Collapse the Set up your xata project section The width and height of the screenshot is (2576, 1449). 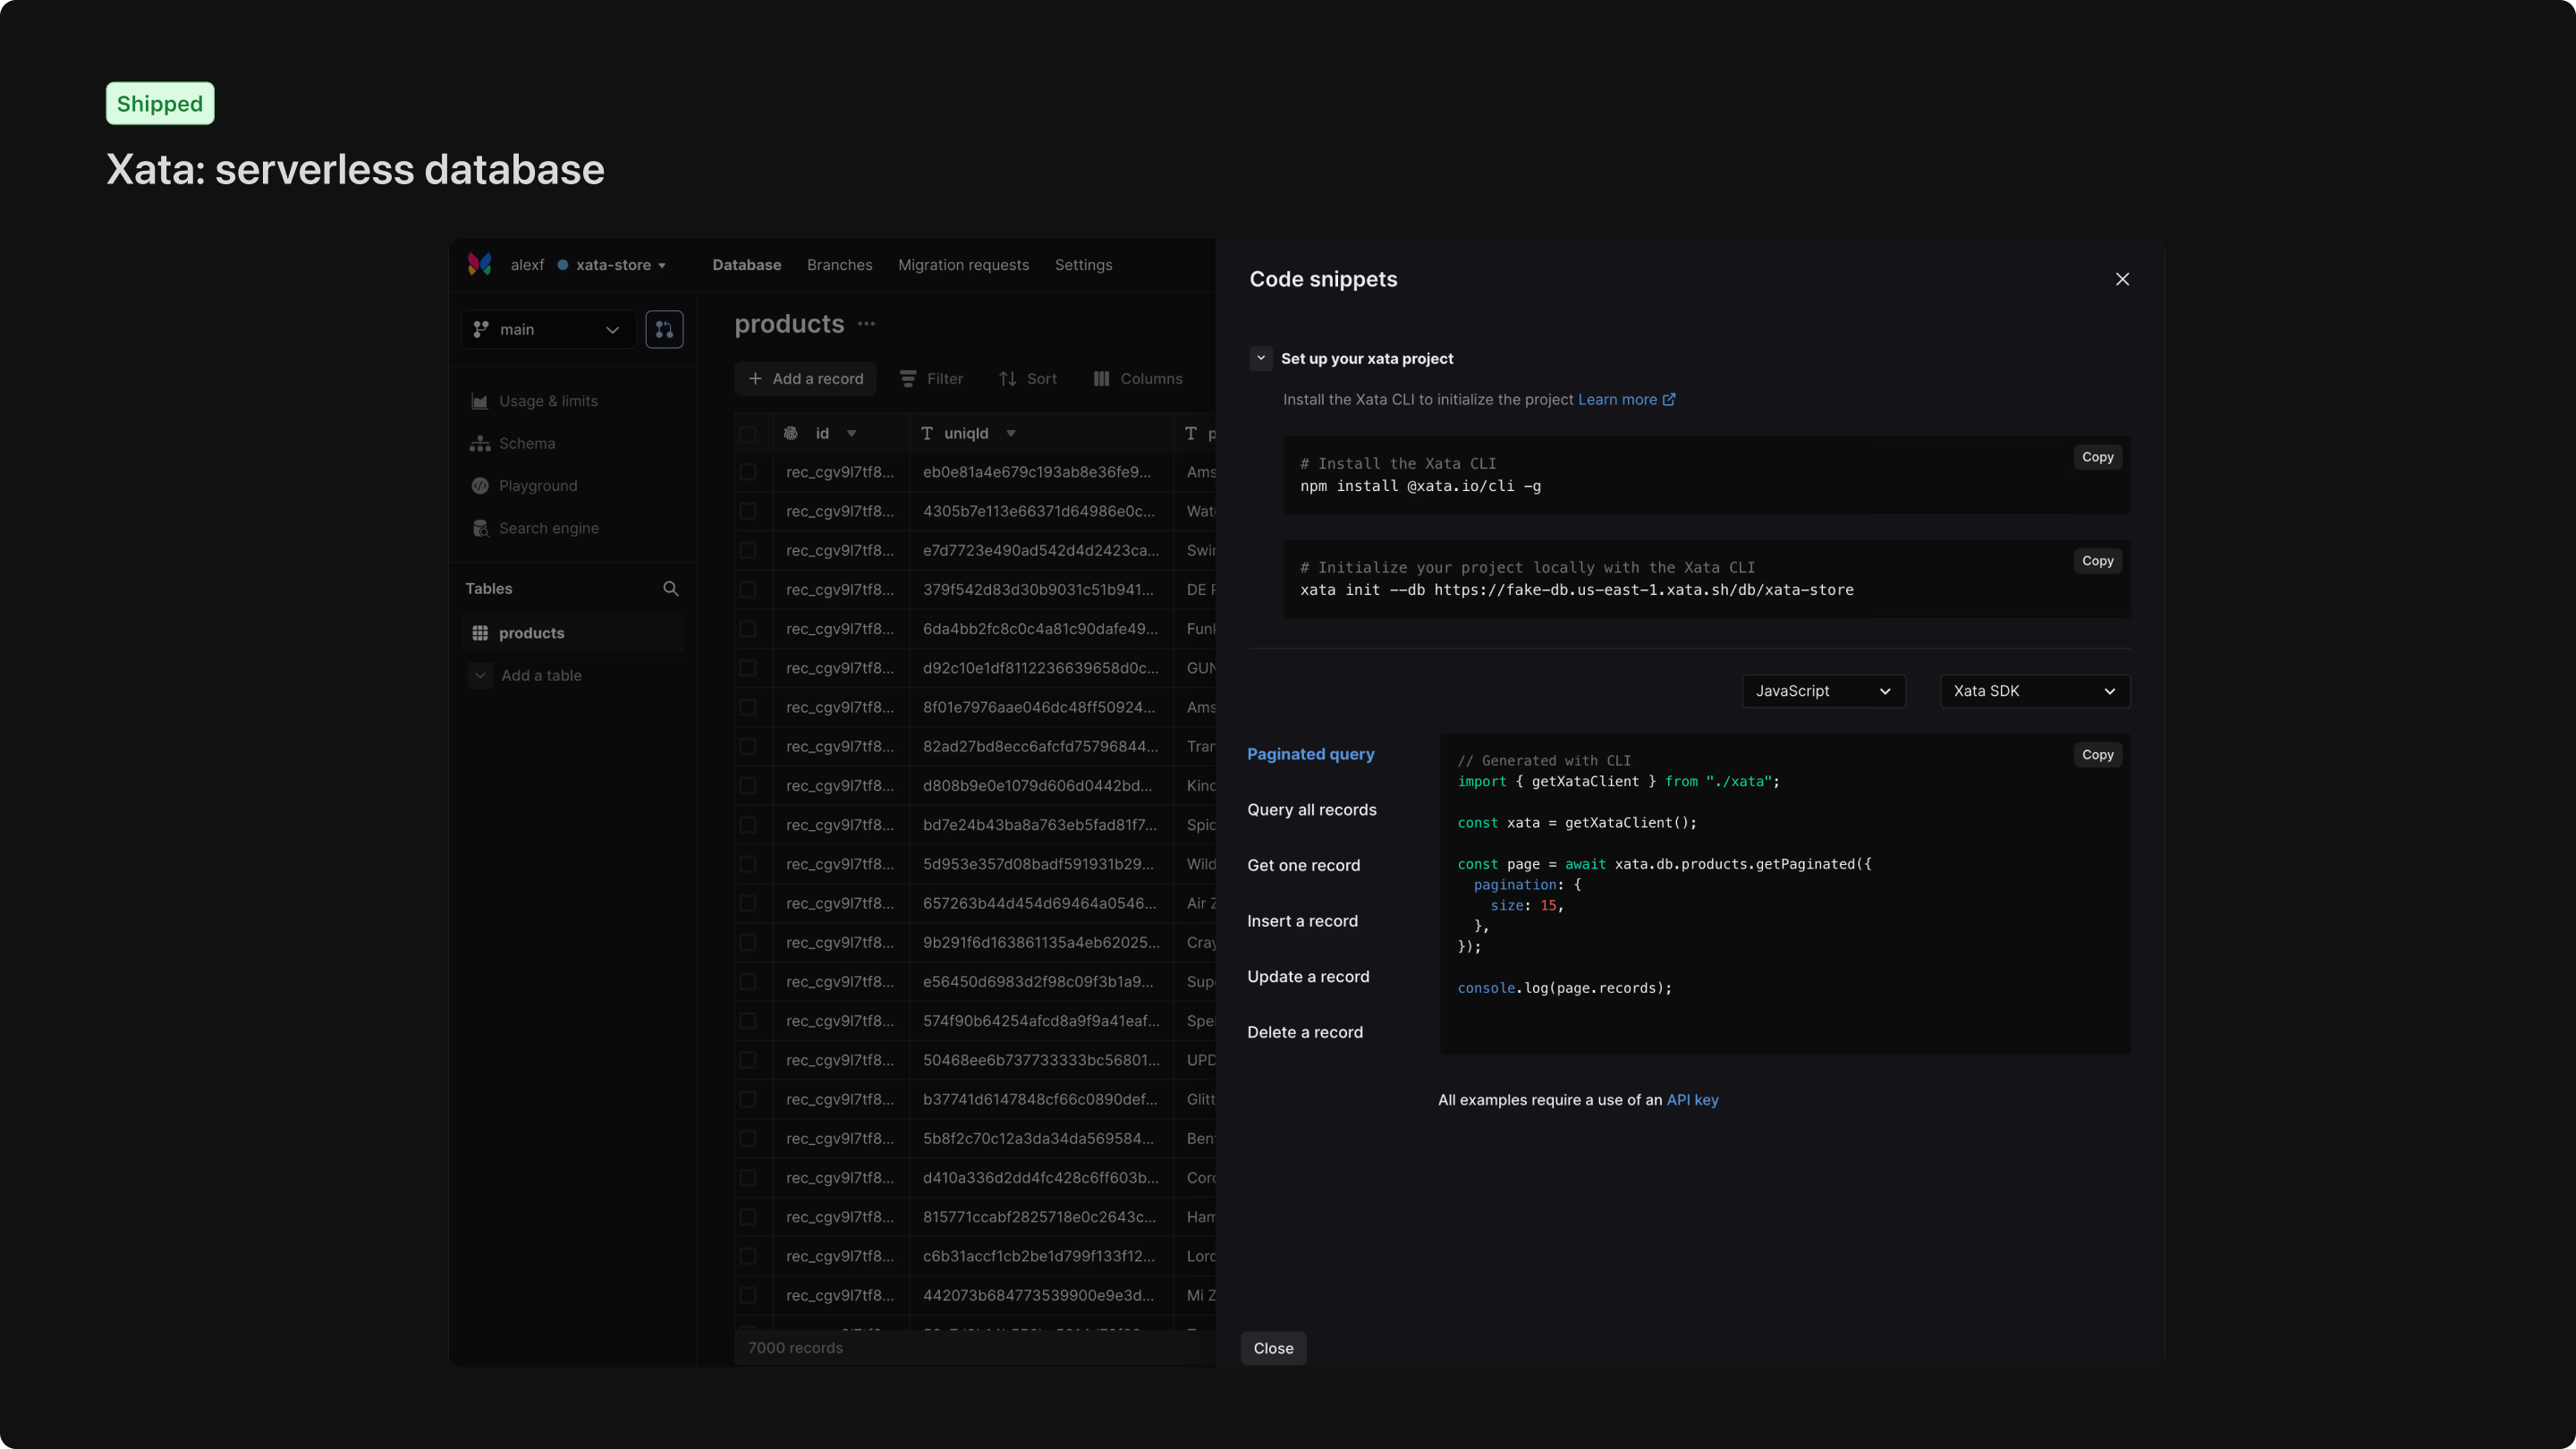pos(1260,358)
